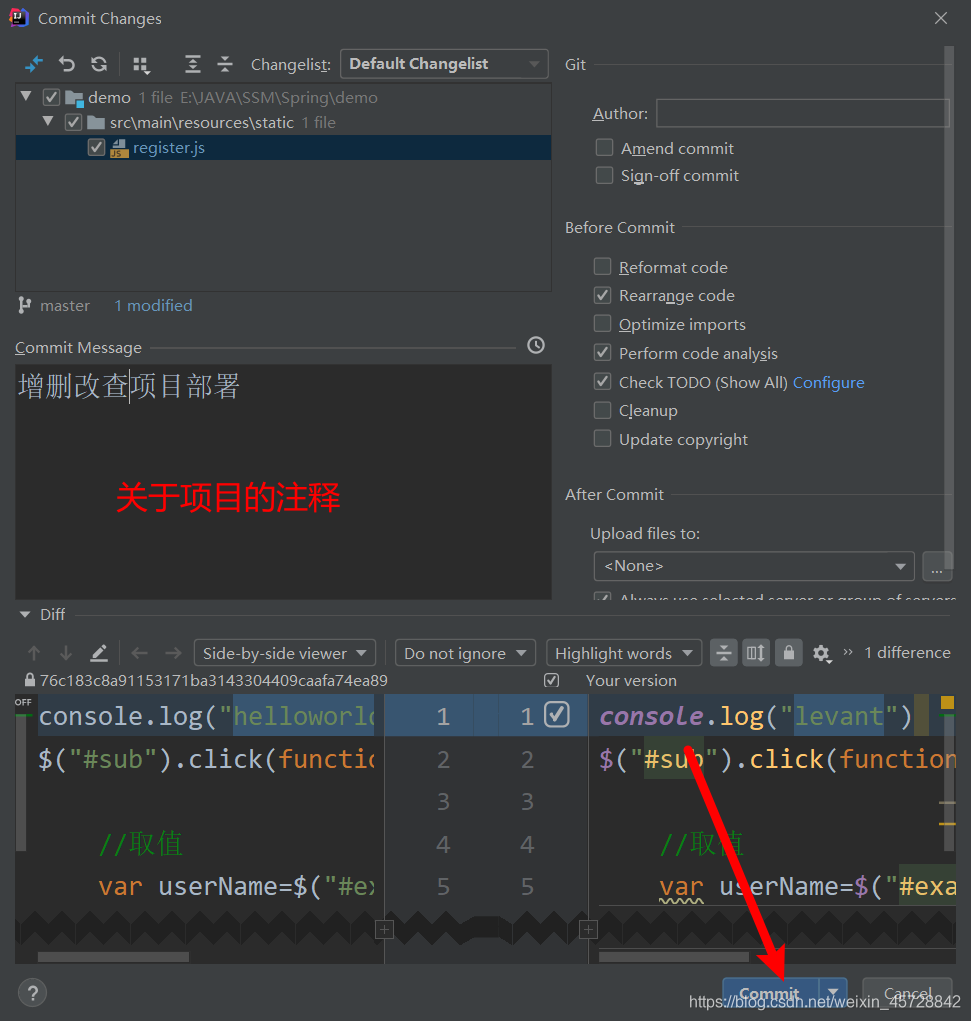
Task: Toggle the editor read-only lock icon
Action: [789, 652]
